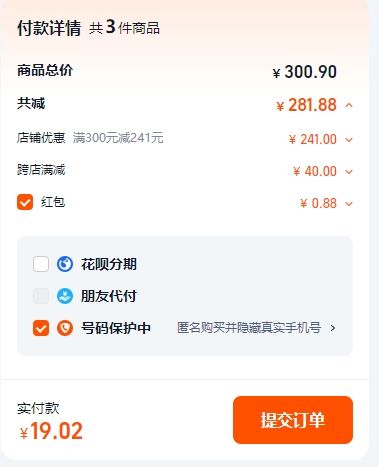Click the 号码保护中 label
The image size is (379, 467).
[x=116, y=328]
